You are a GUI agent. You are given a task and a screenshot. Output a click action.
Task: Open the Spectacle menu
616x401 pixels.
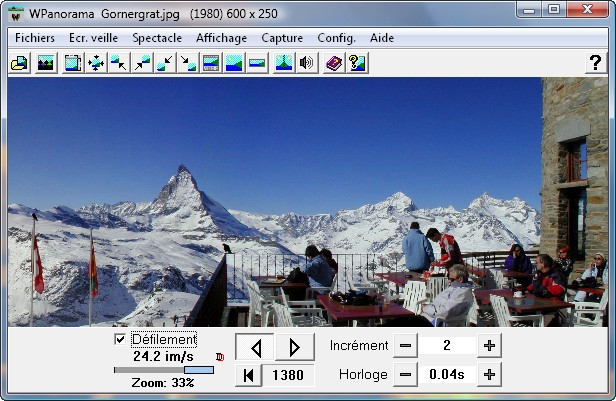click(157, 38)
